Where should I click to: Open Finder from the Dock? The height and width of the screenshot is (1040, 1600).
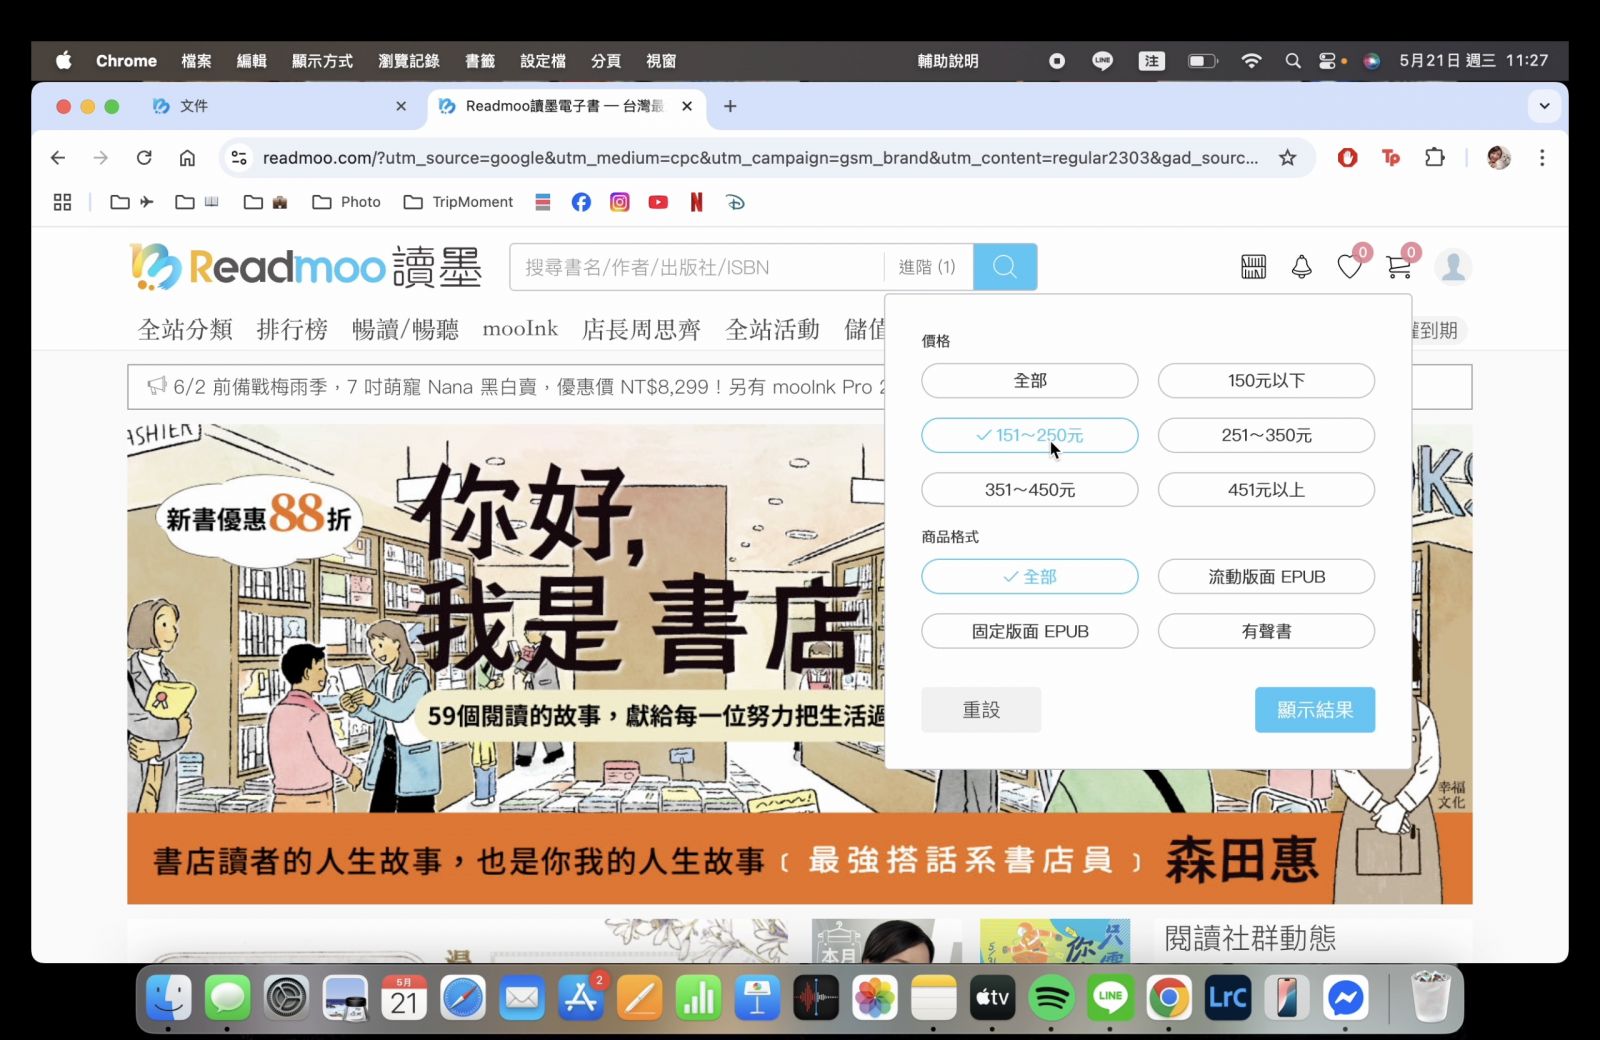(x=169, y=998)
